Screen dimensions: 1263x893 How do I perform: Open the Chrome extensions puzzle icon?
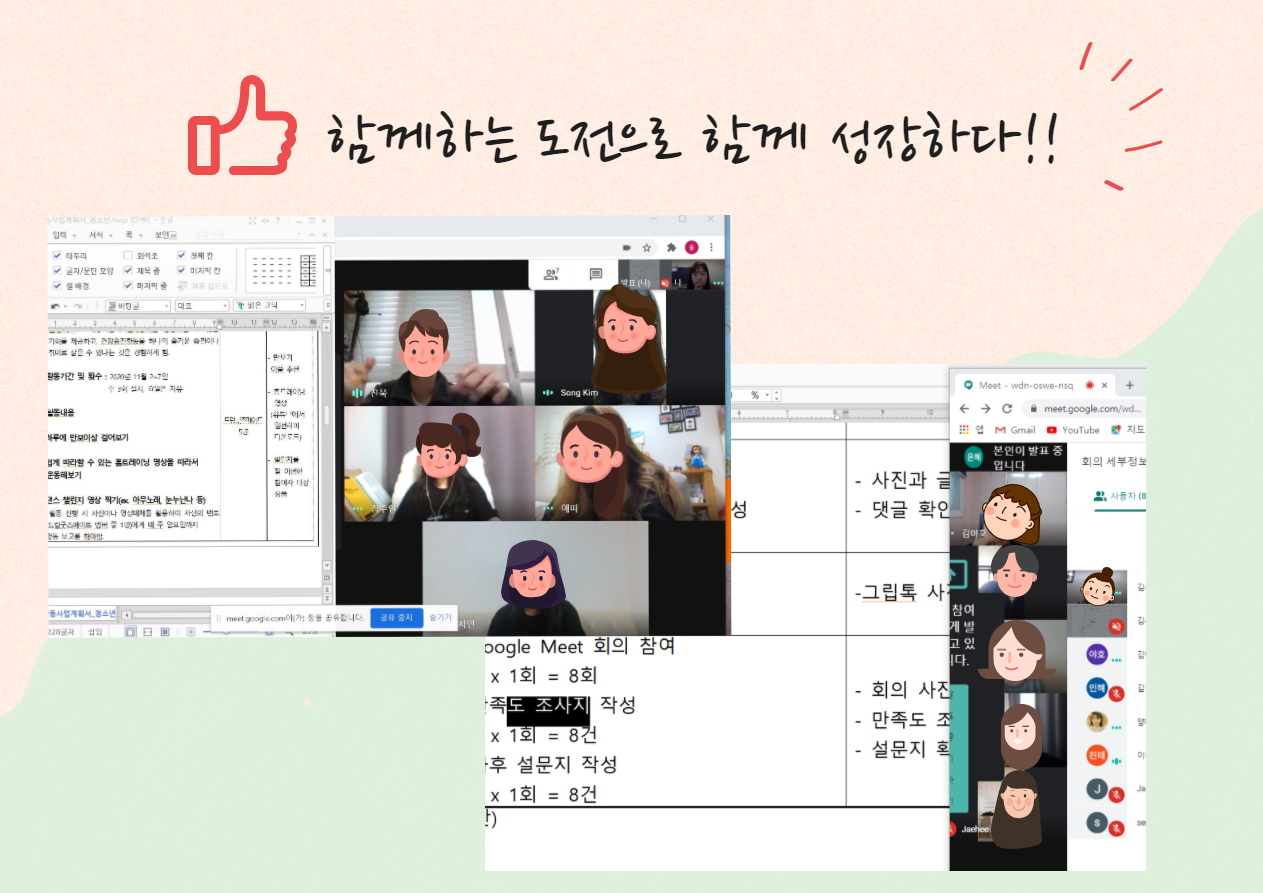pos(670,247)
